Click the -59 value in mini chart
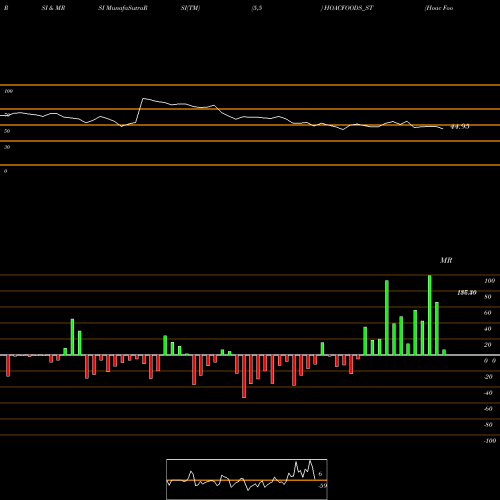Screen dimensions: 500x500 tap(322, 486)
